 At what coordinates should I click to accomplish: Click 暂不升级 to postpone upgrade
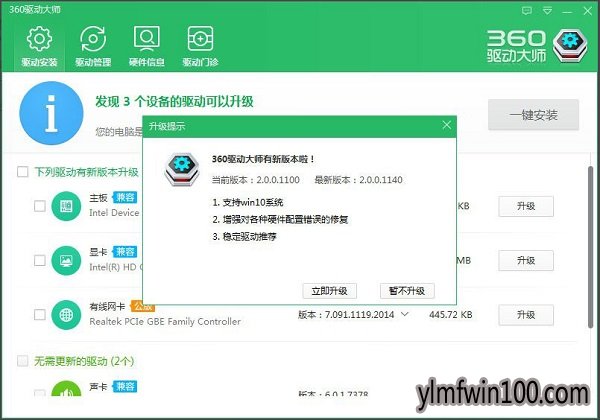coord(407,291)
